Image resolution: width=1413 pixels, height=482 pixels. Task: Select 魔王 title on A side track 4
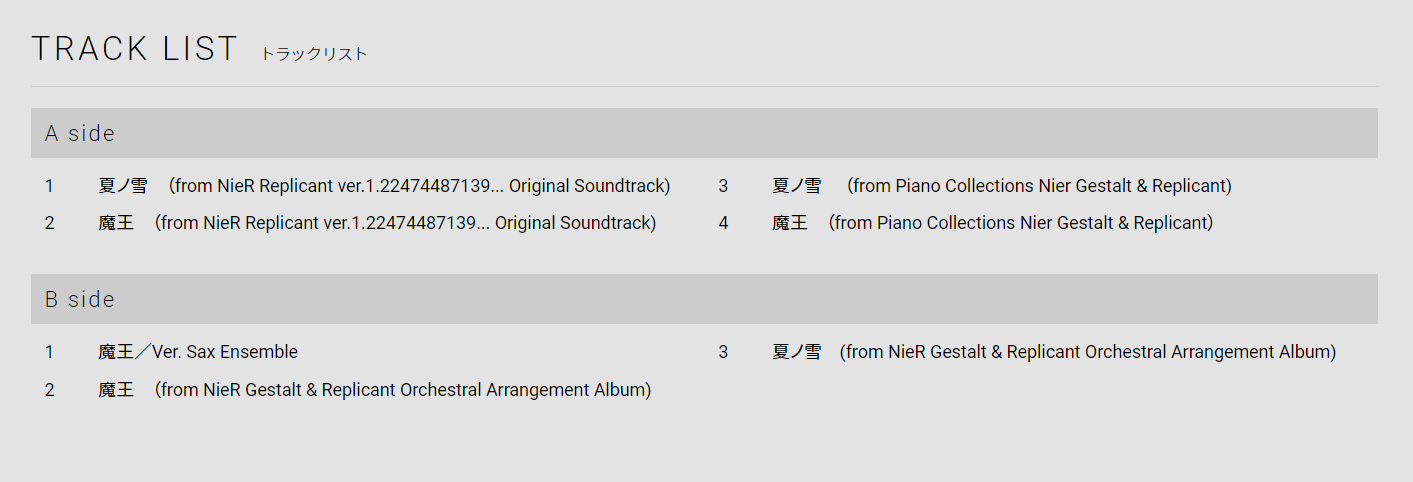click(x=790, y=223)
